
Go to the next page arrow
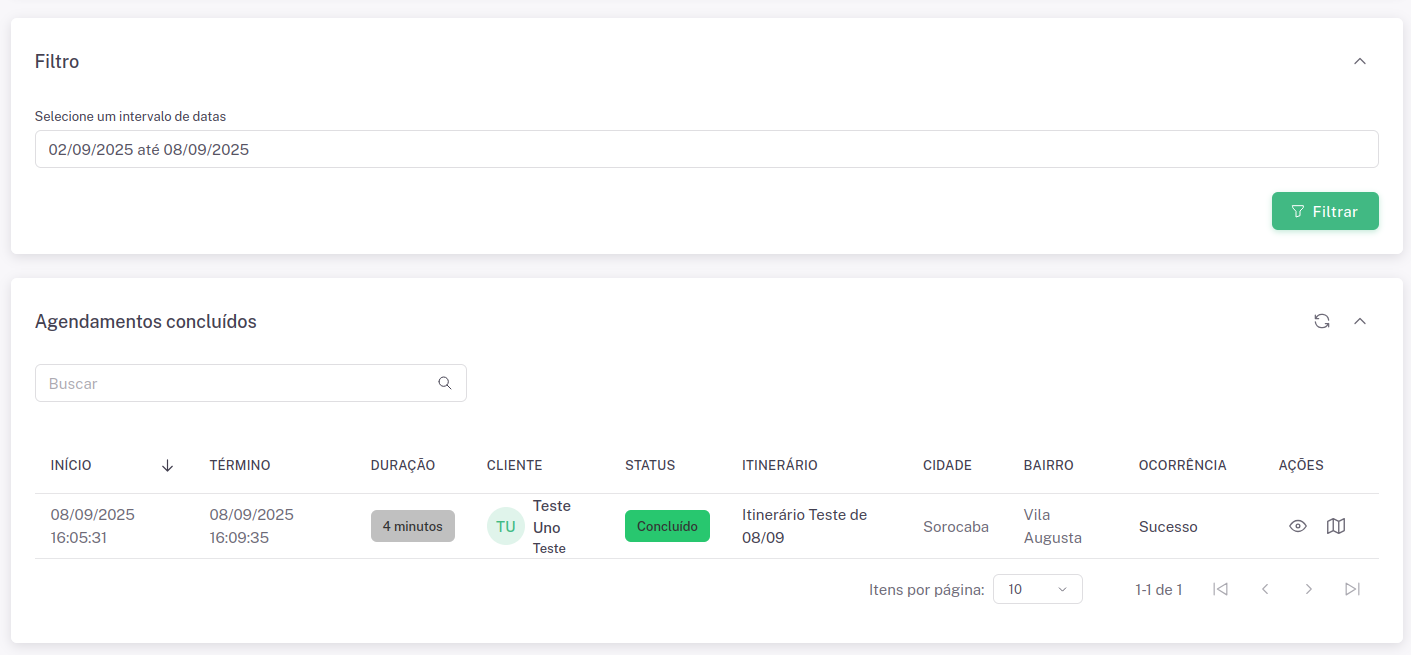tap(1308, 589)
